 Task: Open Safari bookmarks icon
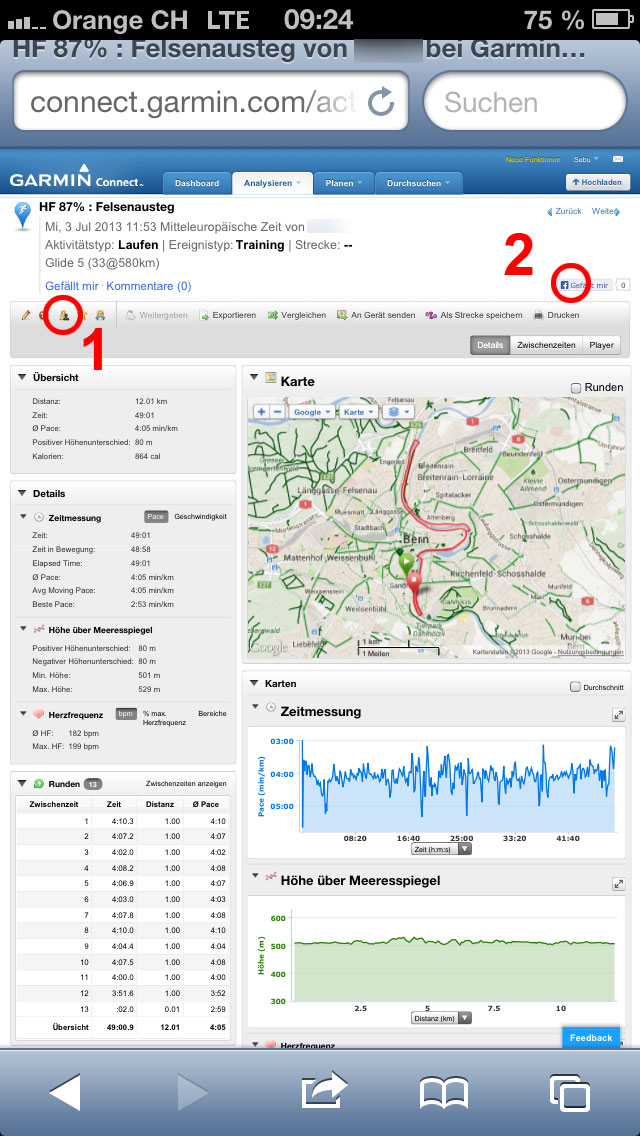point(444,1092)
